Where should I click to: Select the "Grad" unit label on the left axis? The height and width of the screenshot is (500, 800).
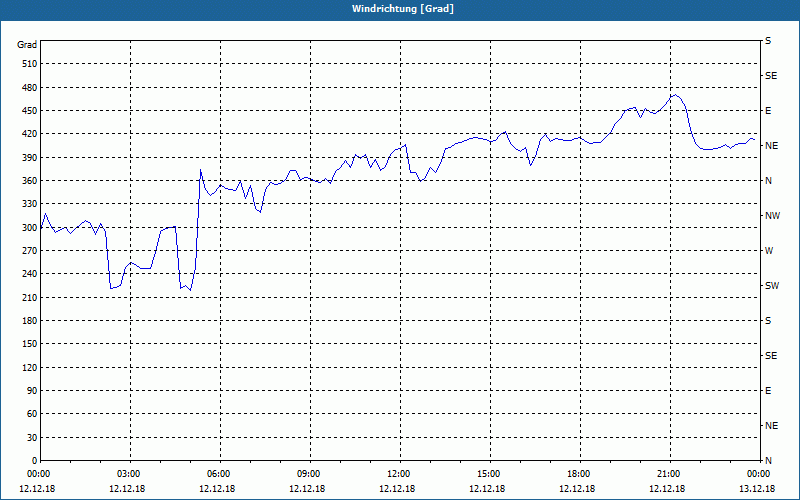pyautogui.click(x=27, y=45)
